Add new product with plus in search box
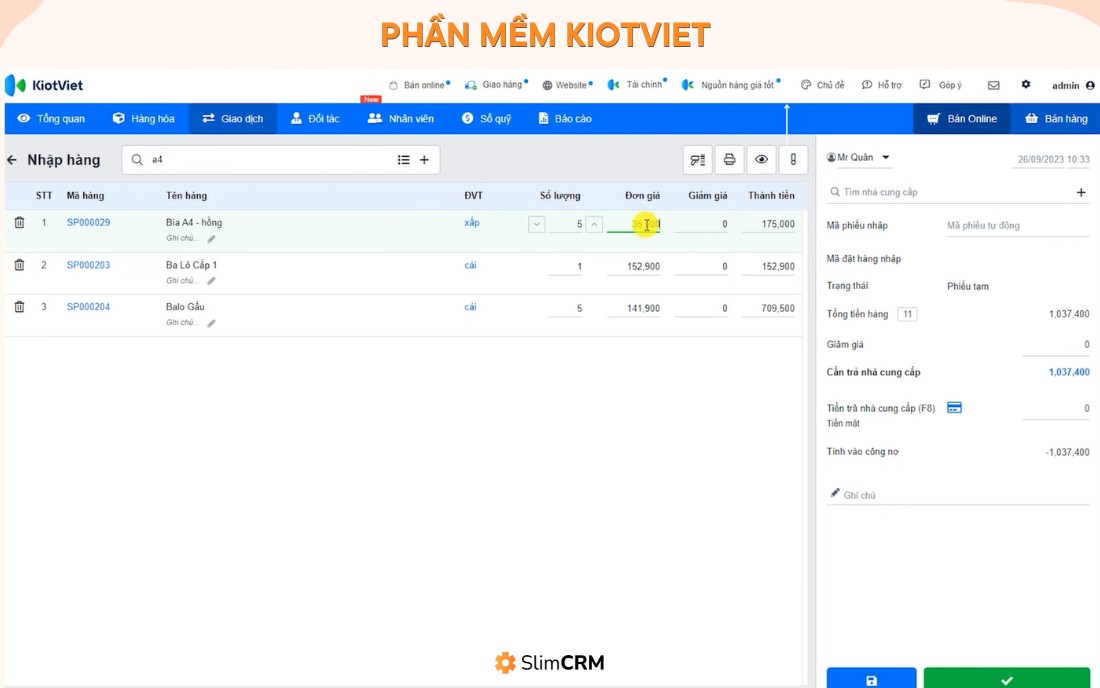The image size is (1100, 688). click(424, 160)
